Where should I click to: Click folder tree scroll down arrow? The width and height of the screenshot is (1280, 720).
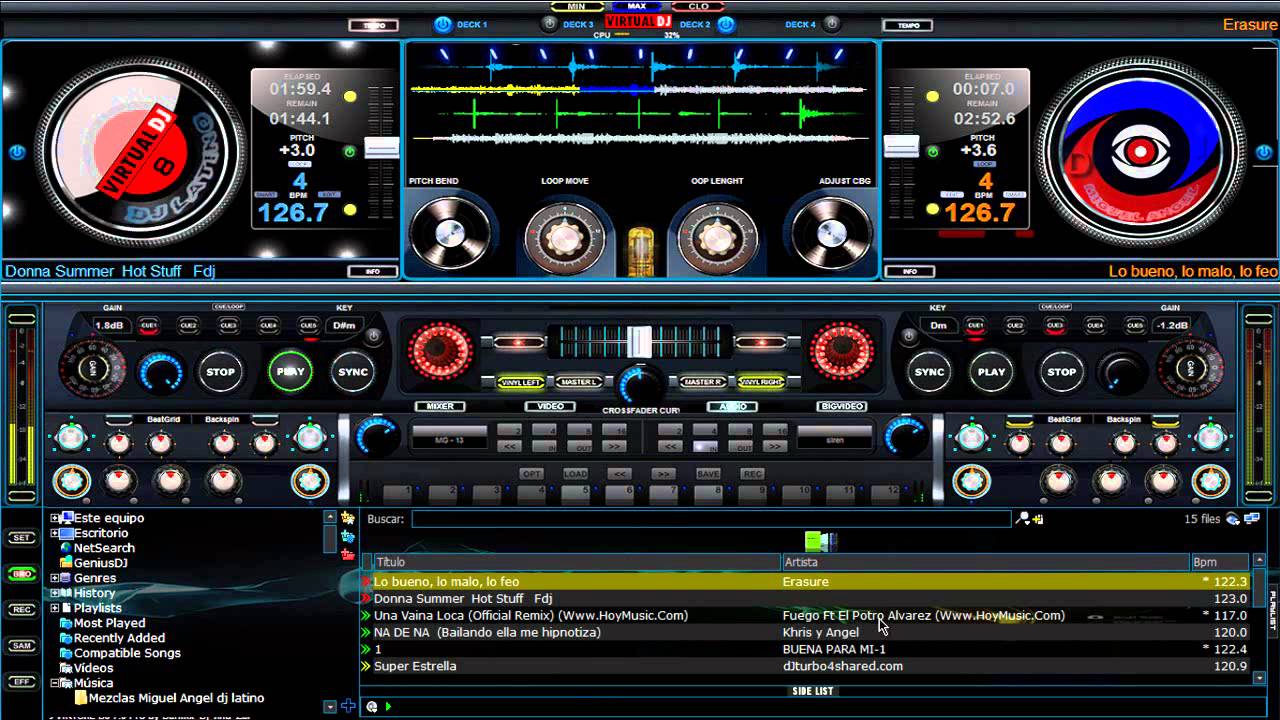pyautogui.click(x=330, y=707)
